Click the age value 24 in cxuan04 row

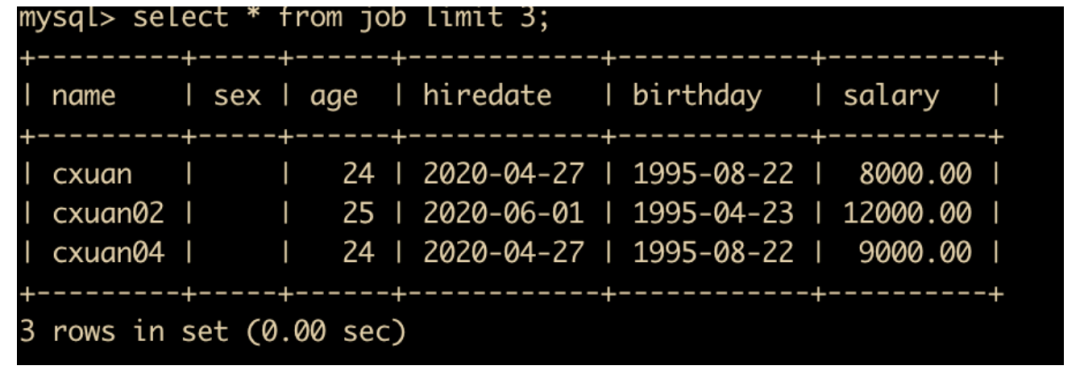point(358,253)
